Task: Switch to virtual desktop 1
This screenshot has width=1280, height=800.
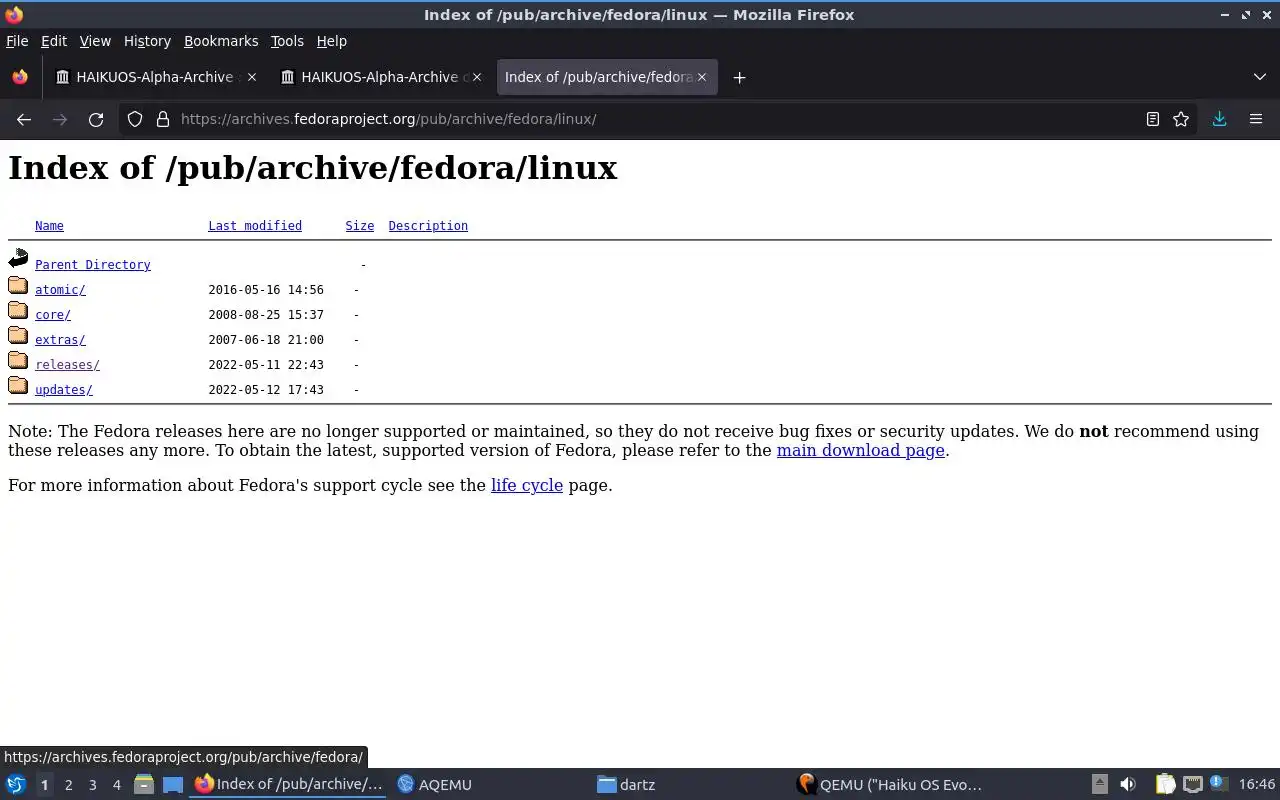Action: (44, 785)
